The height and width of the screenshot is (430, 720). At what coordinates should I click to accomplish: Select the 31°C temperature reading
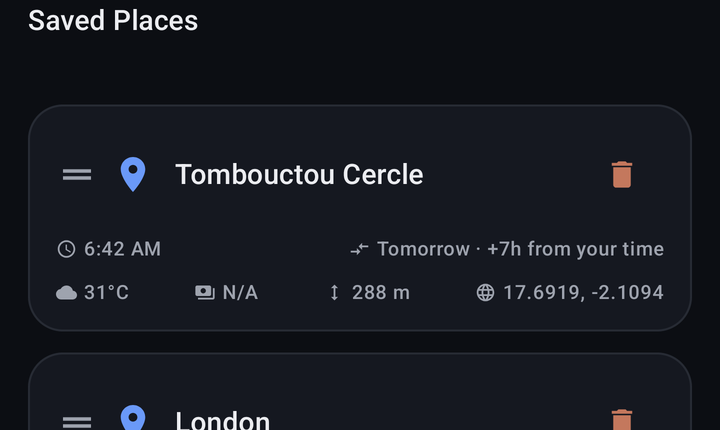[107, 293]
